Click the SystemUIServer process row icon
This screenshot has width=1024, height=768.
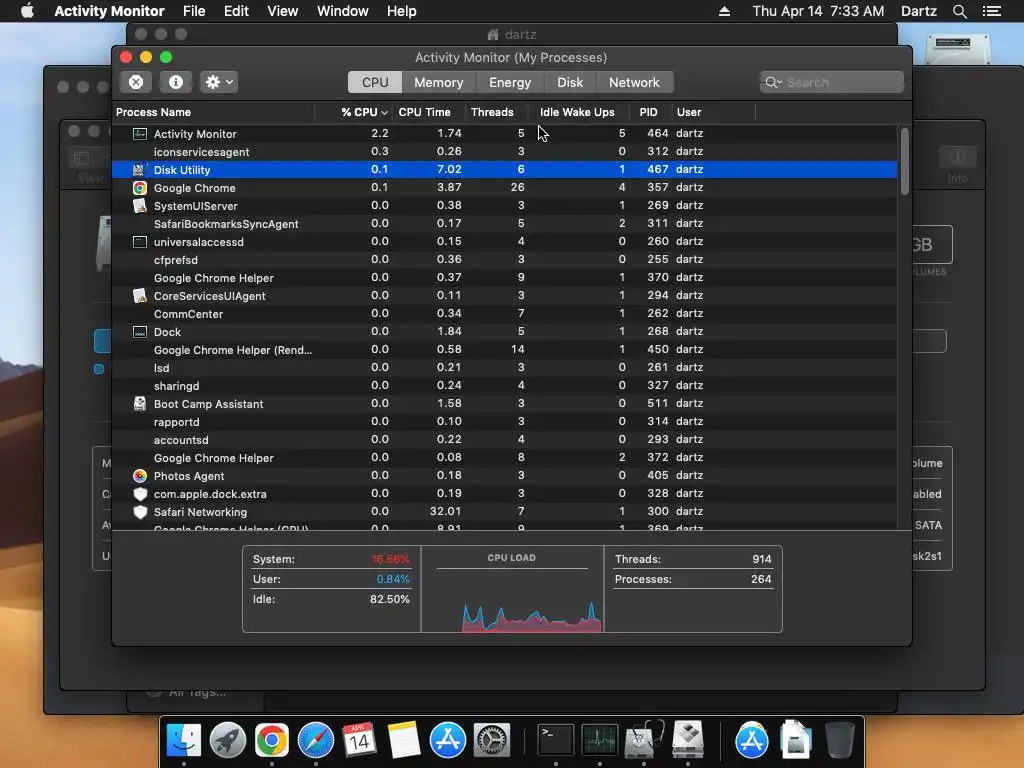coord(140,206)
